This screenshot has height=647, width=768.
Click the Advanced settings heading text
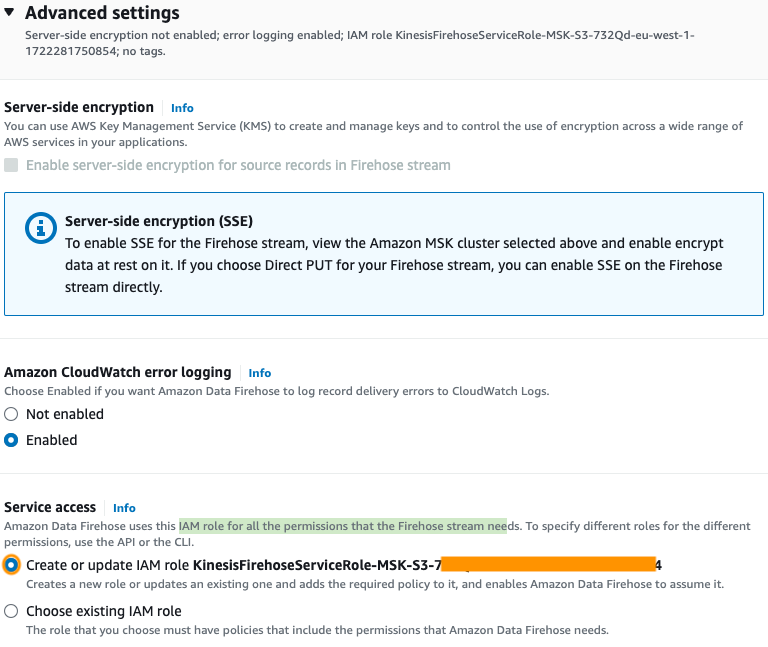click(x=102, y=13)
